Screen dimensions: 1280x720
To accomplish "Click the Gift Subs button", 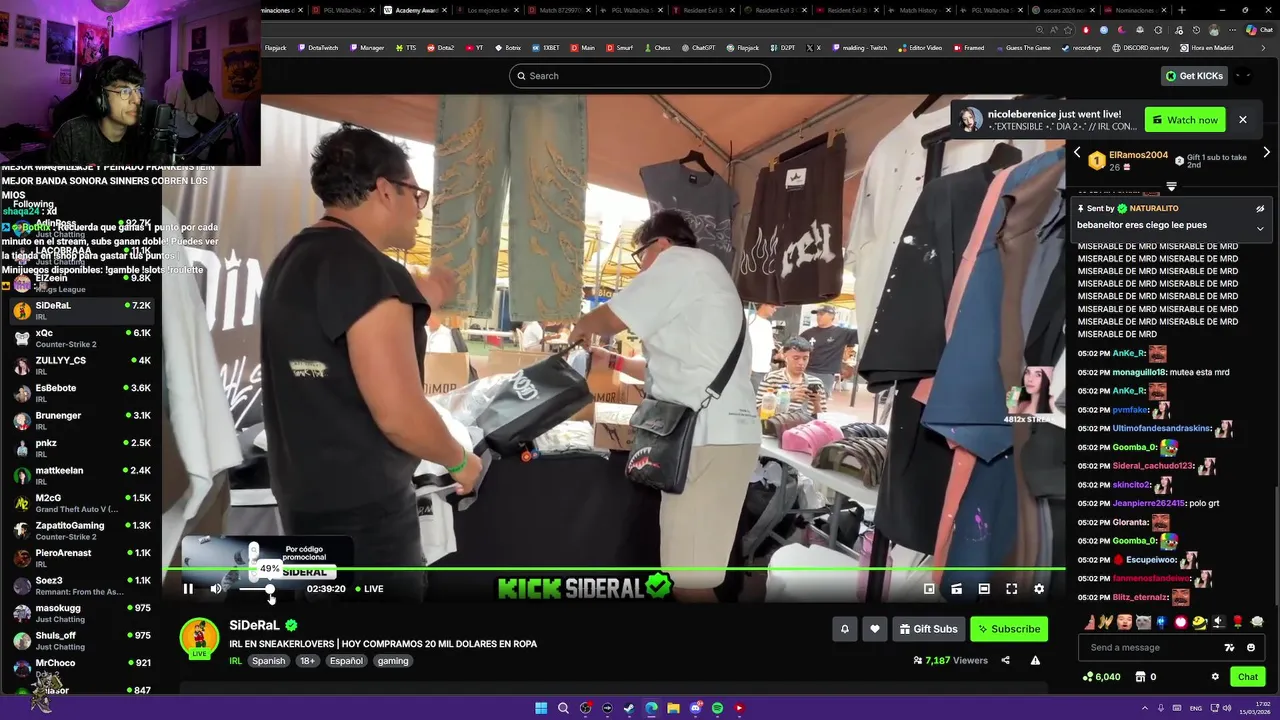I will (928, 629).
